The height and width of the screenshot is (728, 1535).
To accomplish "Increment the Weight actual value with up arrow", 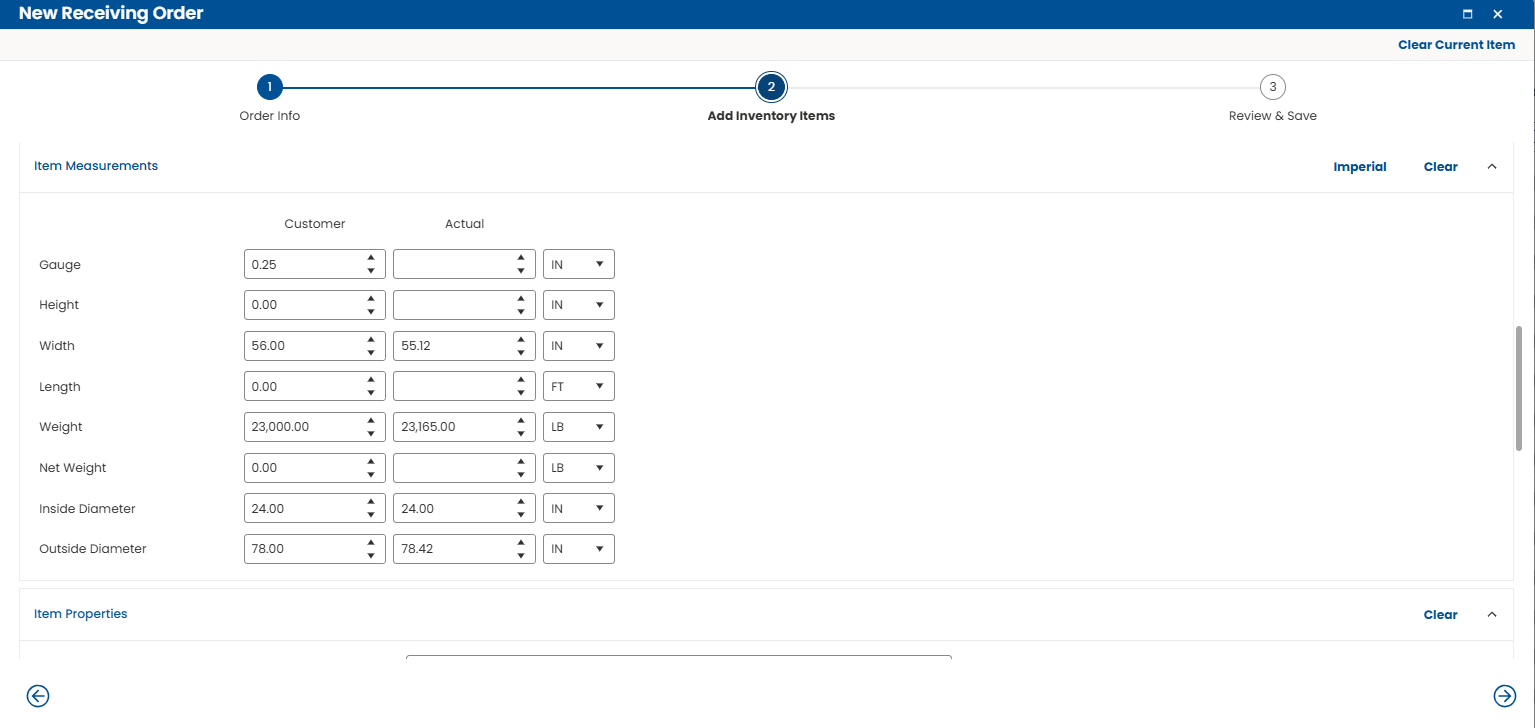I will click(520, 420).
